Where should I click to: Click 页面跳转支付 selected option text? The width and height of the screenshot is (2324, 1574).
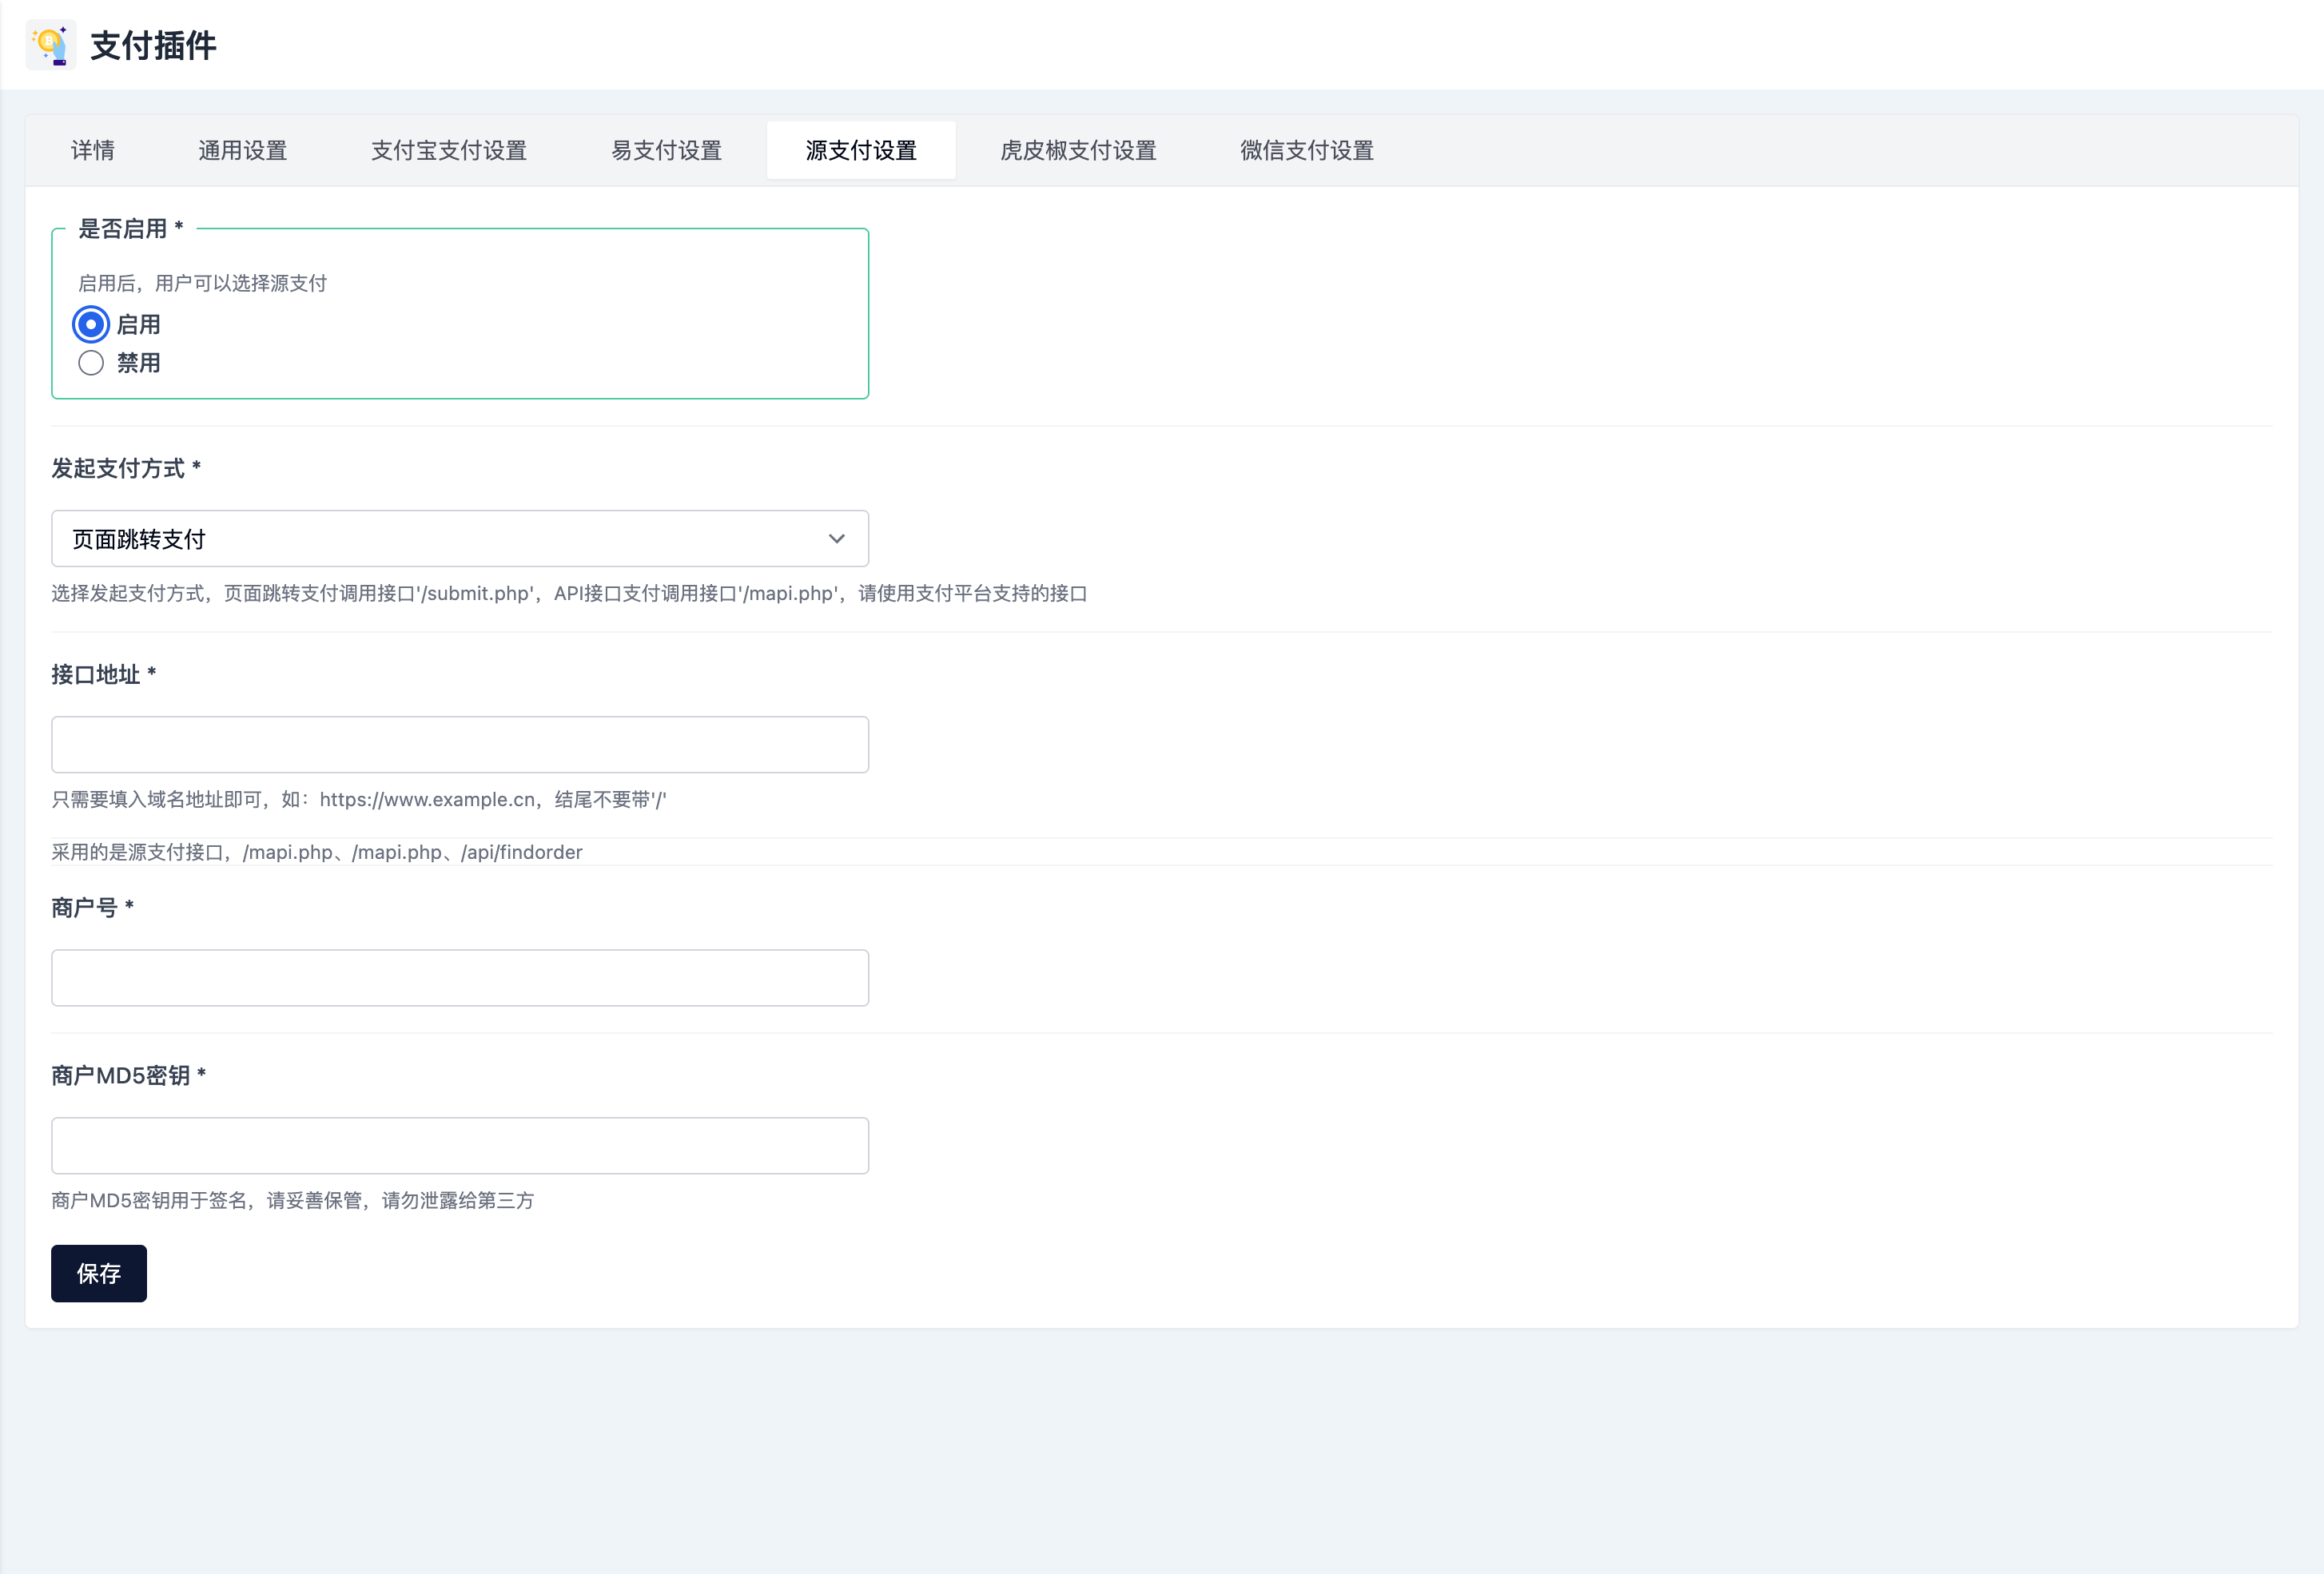[139, 540]
